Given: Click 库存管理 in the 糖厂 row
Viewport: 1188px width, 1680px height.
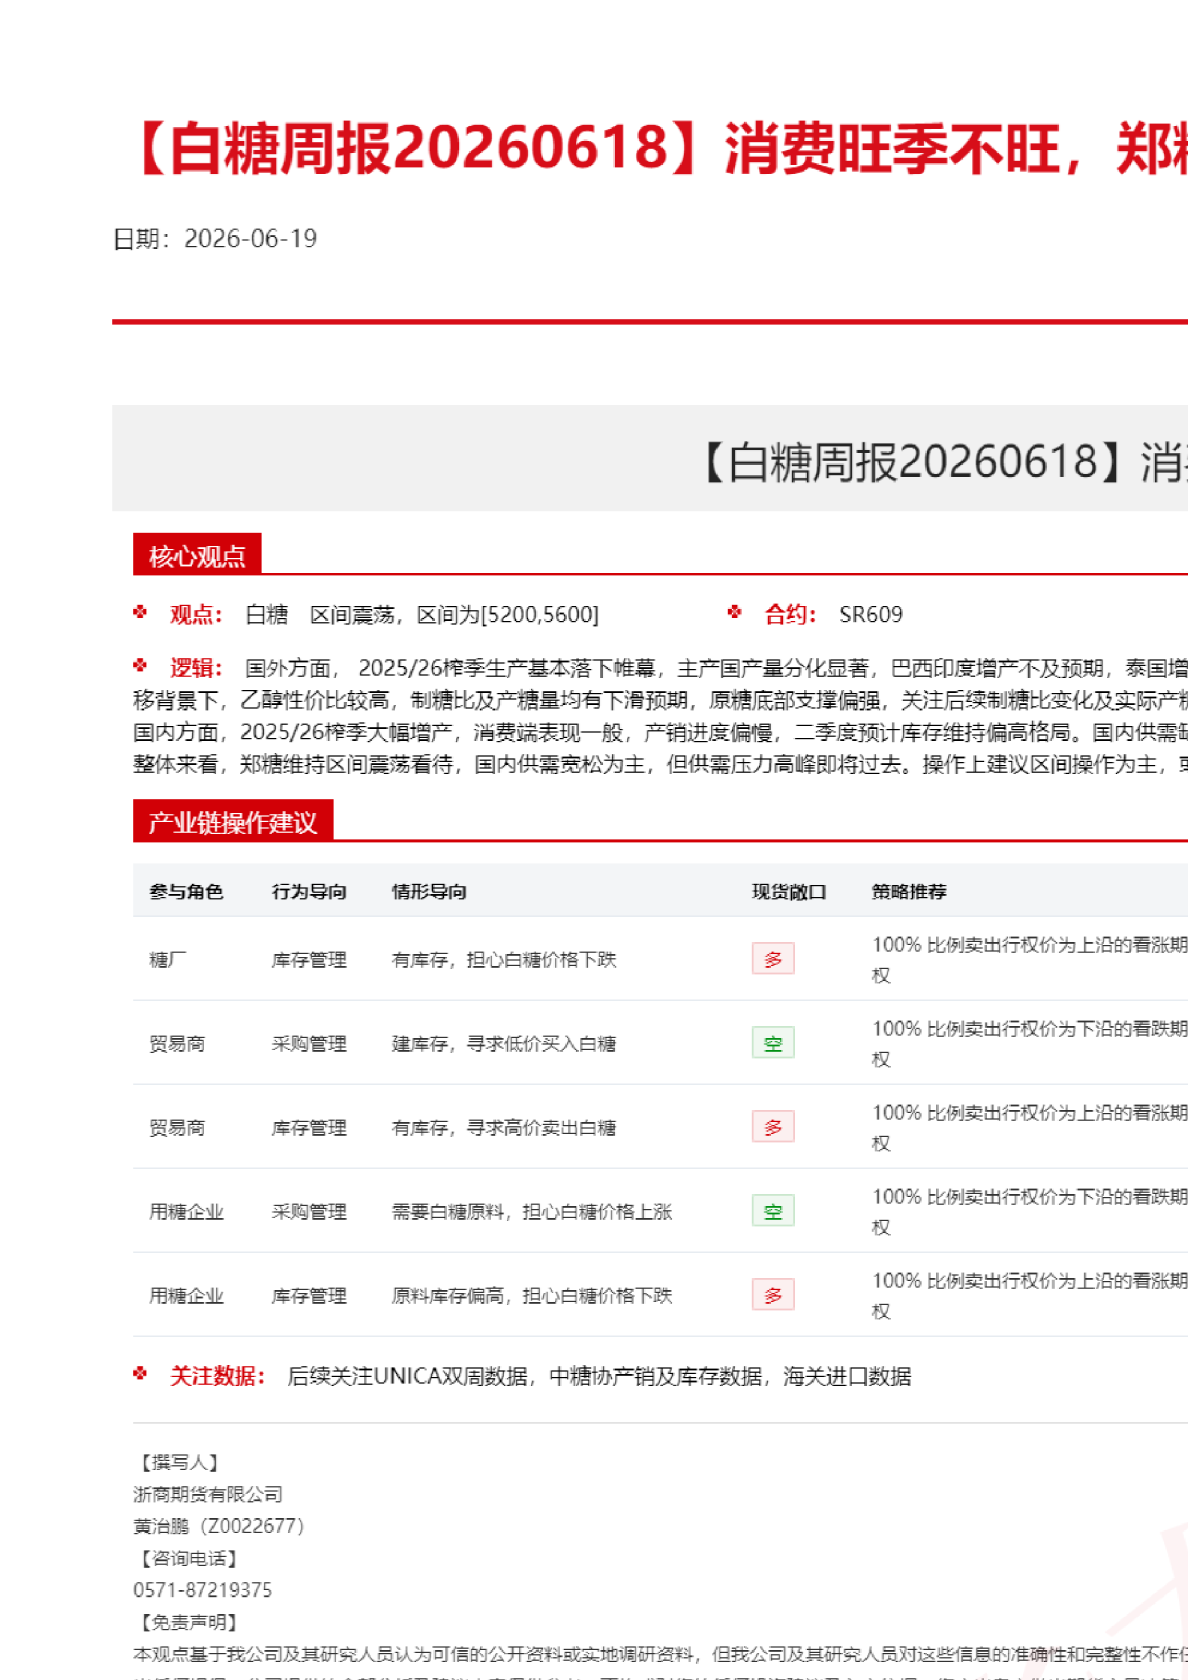Looking at the screenshot, I should point(309,960).
